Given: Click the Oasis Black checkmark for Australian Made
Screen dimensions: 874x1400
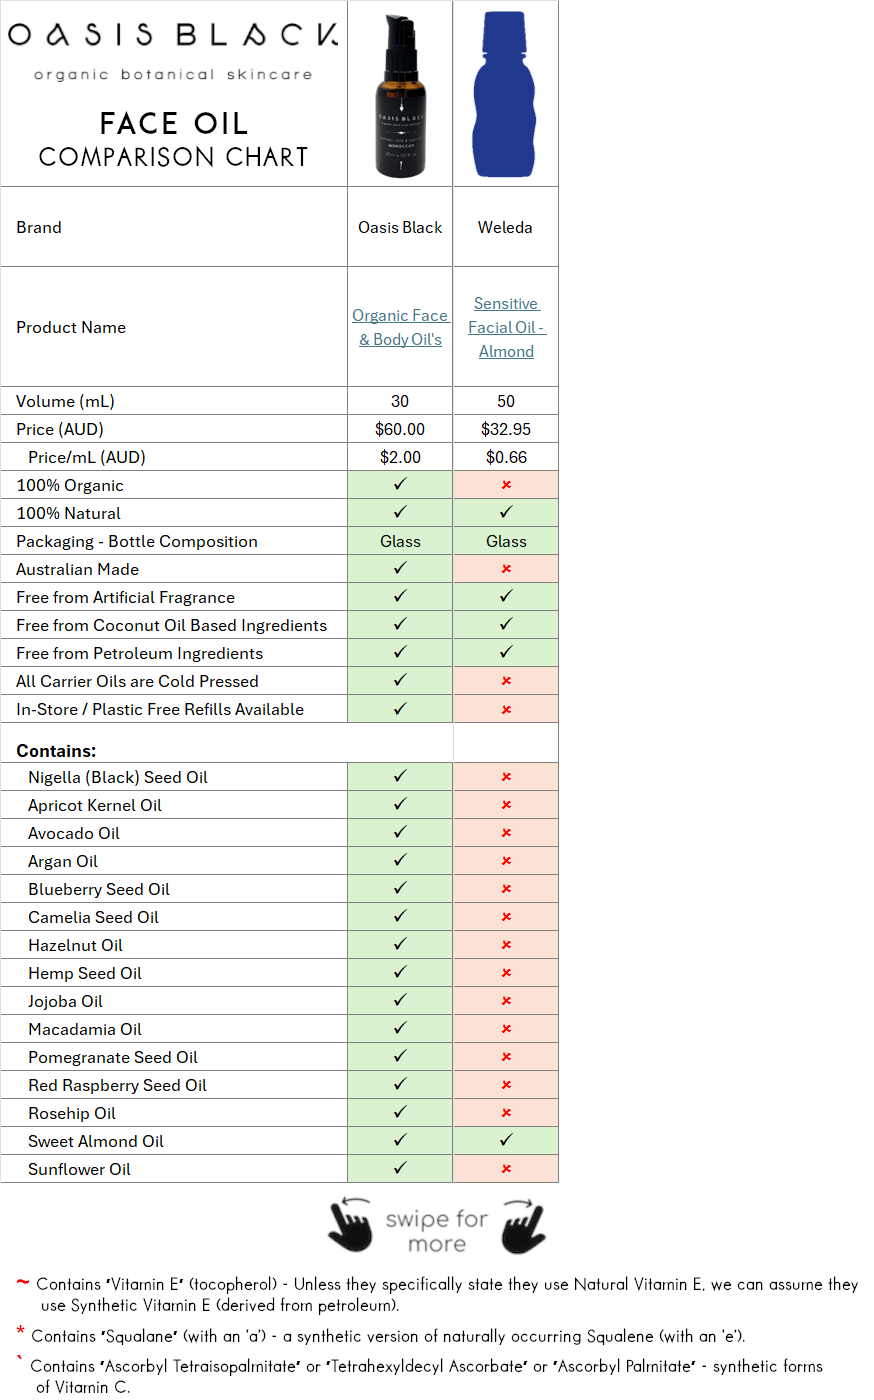Looking at the screenshot, I should click(x=400, y=568).
